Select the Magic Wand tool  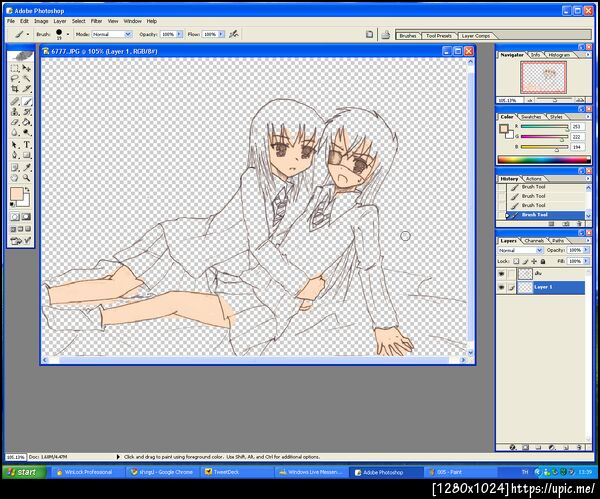click(26, 78)
